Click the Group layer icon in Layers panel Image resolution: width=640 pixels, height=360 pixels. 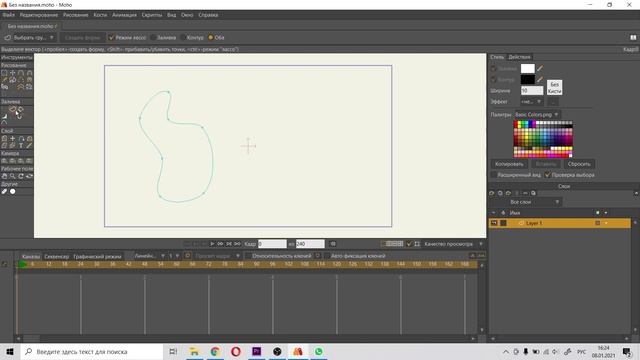tap(508, 193)
